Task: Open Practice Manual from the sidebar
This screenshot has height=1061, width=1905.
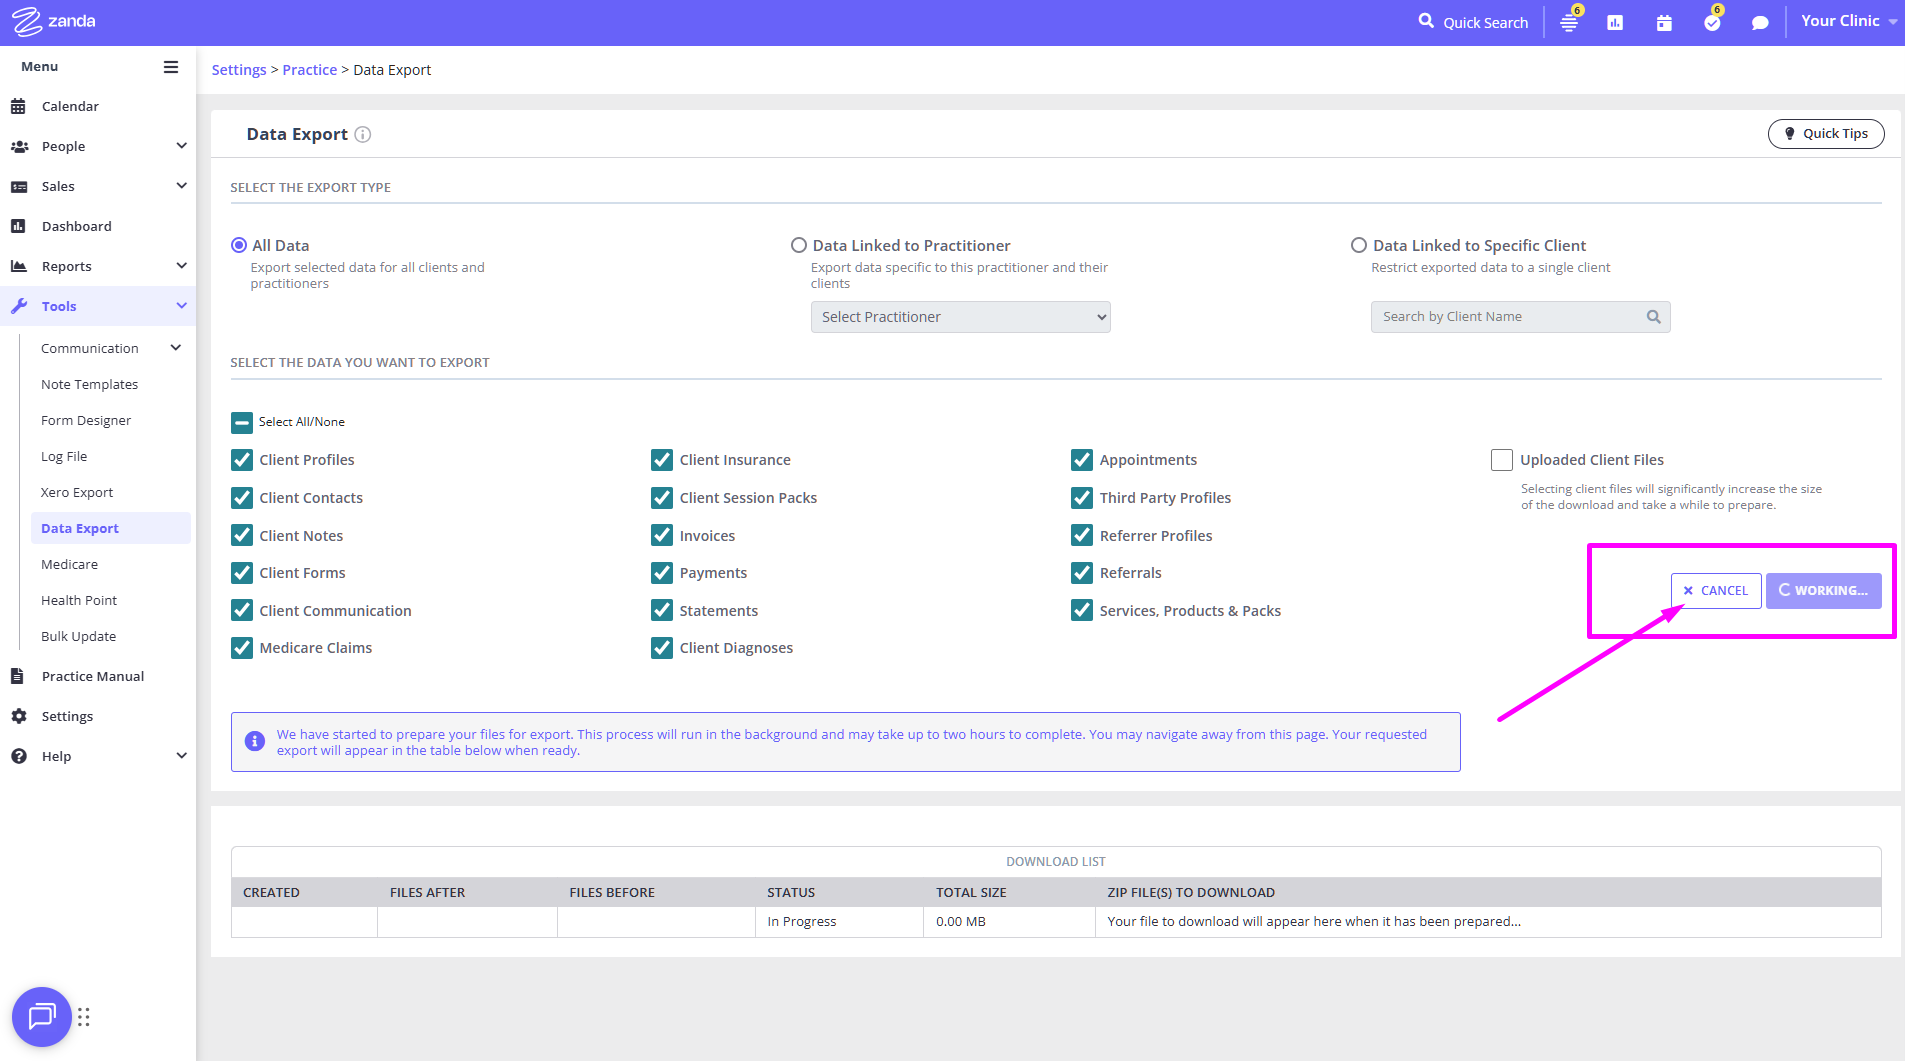Action: coord(93,676)
